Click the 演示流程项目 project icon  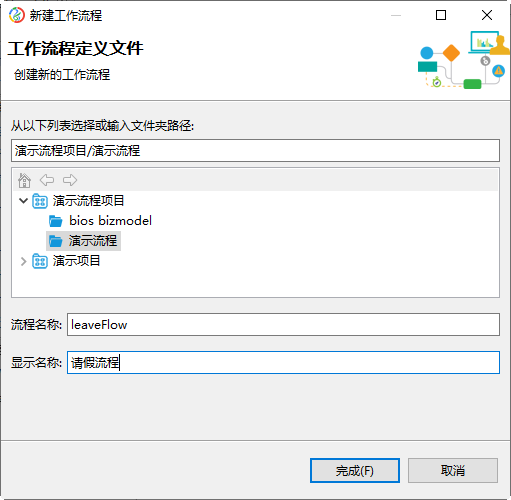click(40, 201)
